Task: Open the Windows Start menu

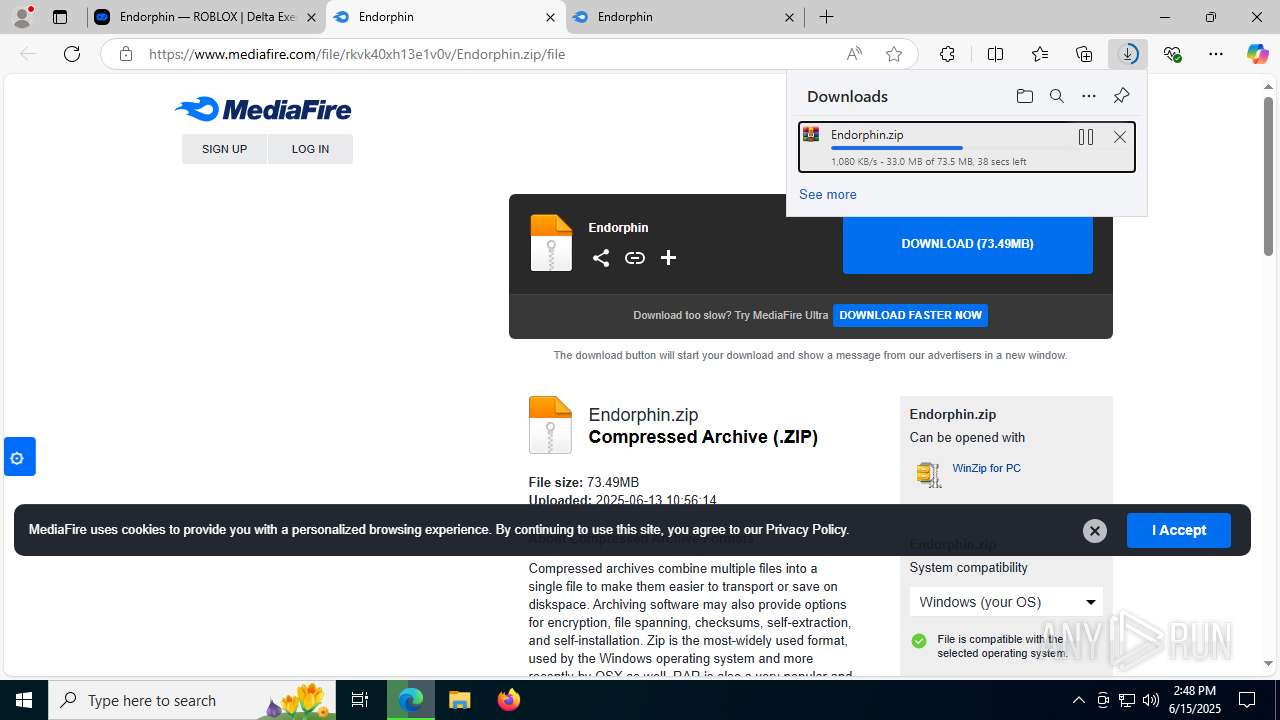Action: point(24,700)
